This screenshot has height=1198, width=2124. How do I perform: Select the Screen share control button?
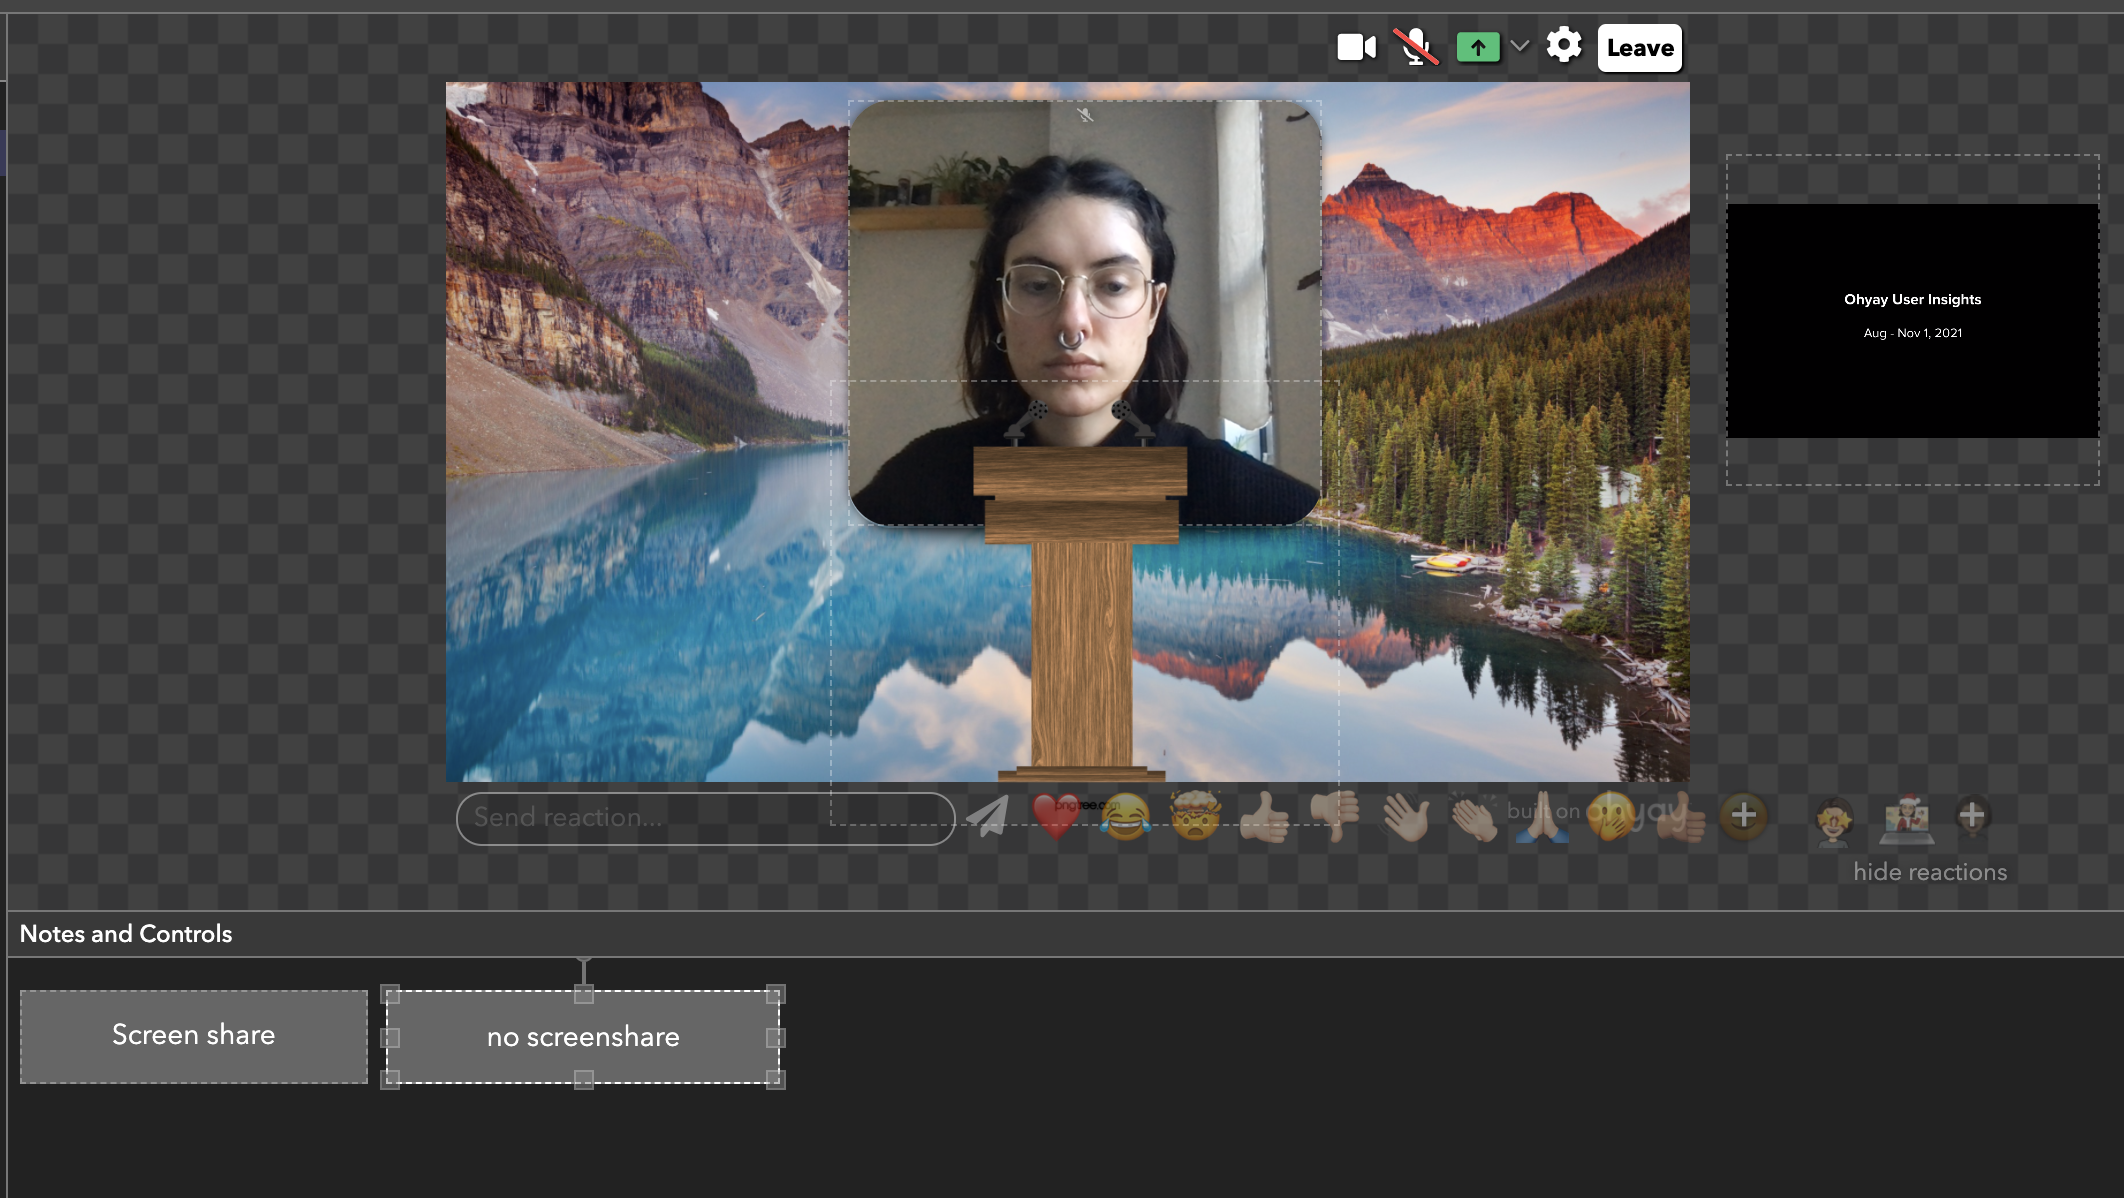click(x=194, y=1036)
